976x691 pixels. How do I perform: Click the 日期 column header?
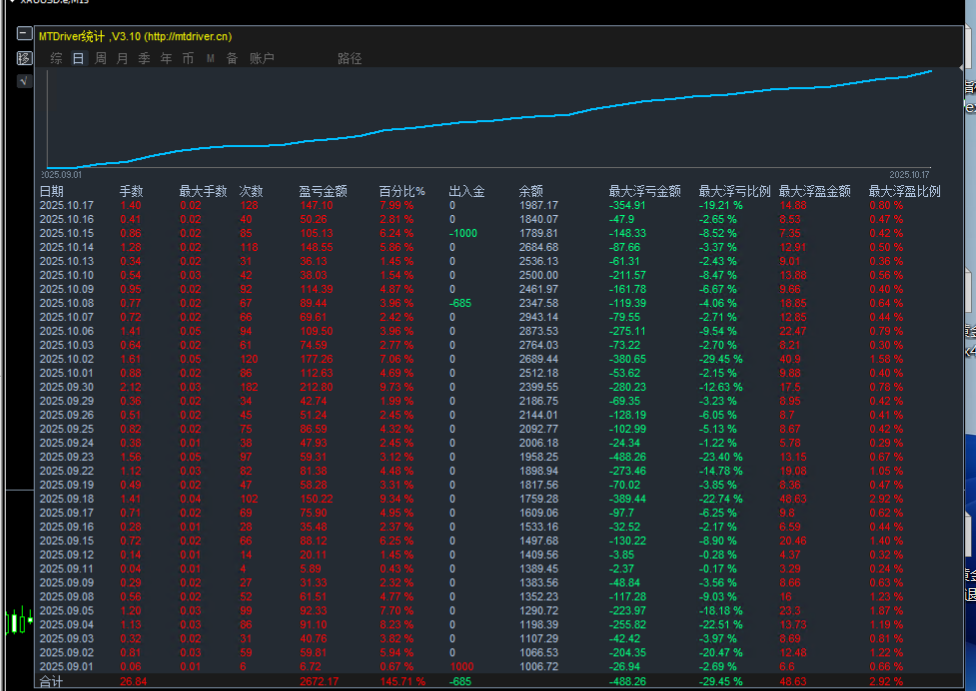pos(52,191)
